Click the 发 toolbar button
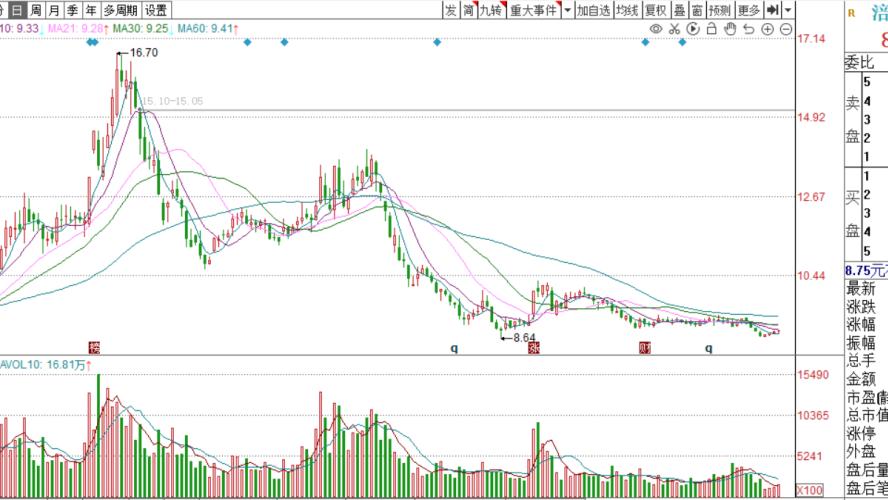The width and height of the screenshot is (888, 500). [x=451, y=10]
